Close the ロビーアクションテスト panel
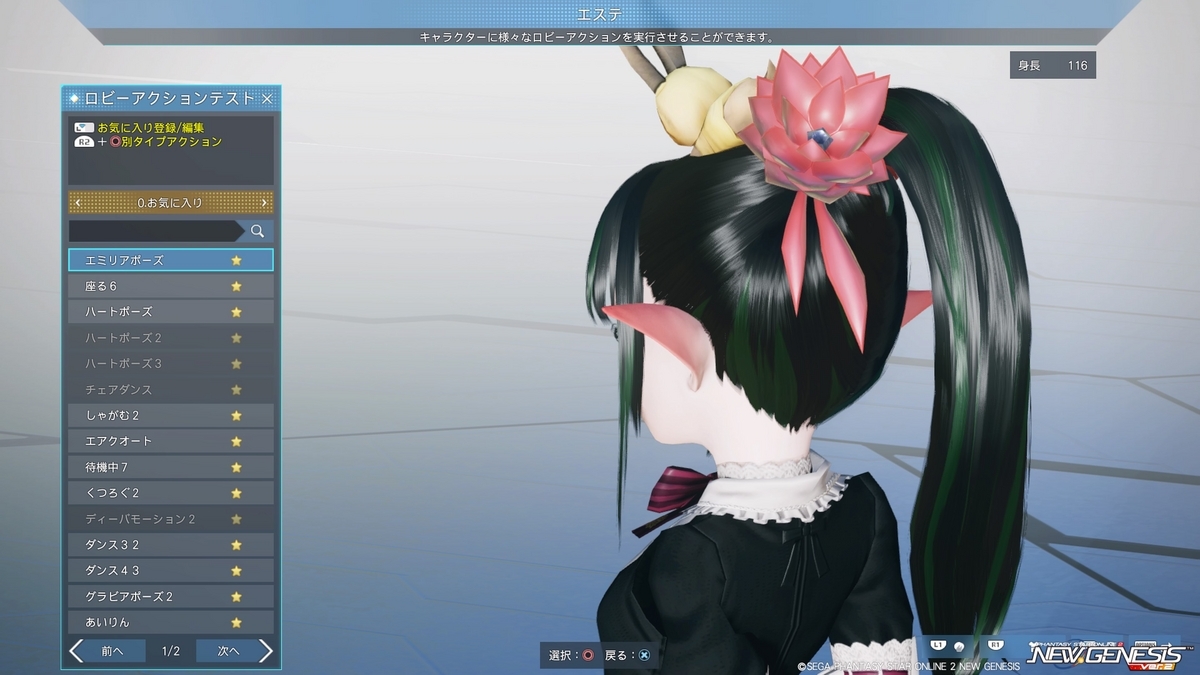This screenshot has height=675, width=1200. [267, 98]
